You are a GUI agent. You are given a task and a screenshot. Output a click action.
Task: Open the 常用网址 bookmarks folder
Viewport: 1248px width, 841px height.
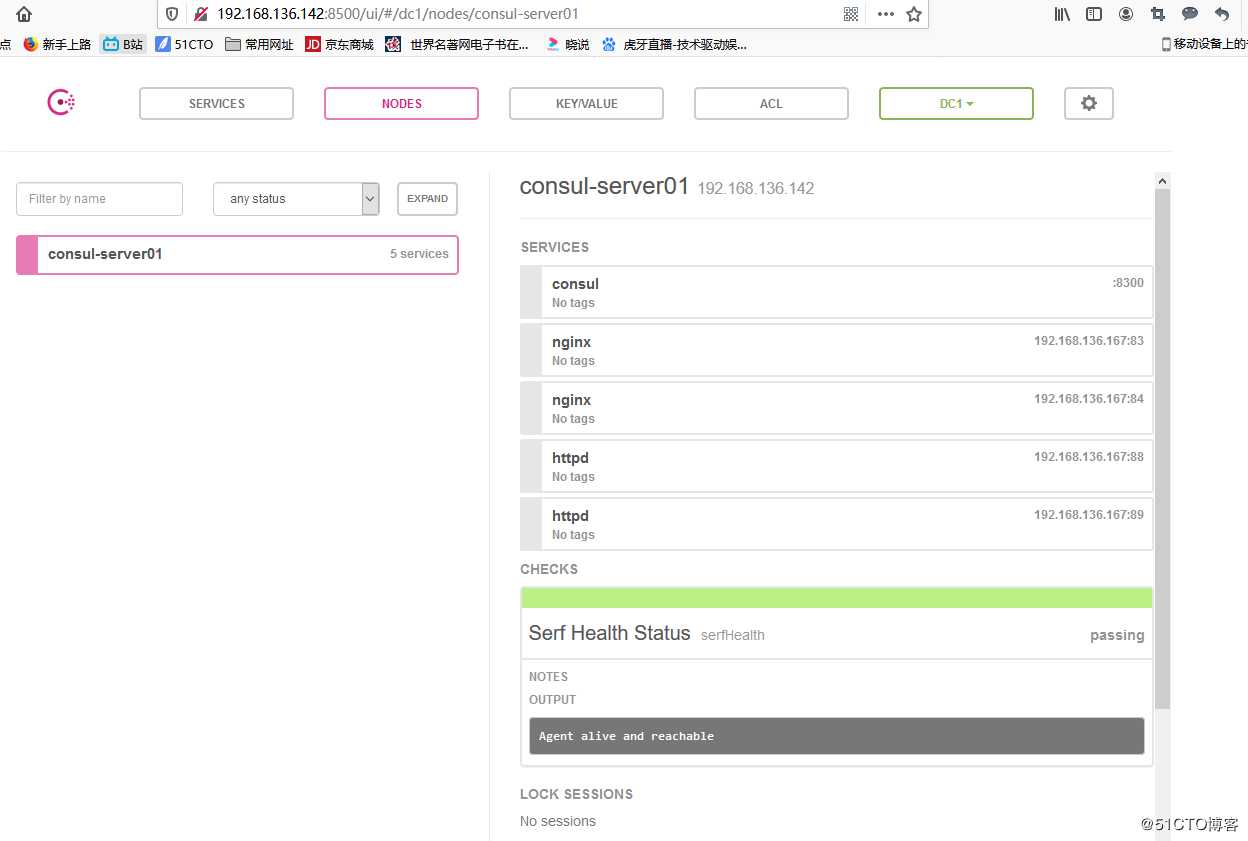click(259, 44)
